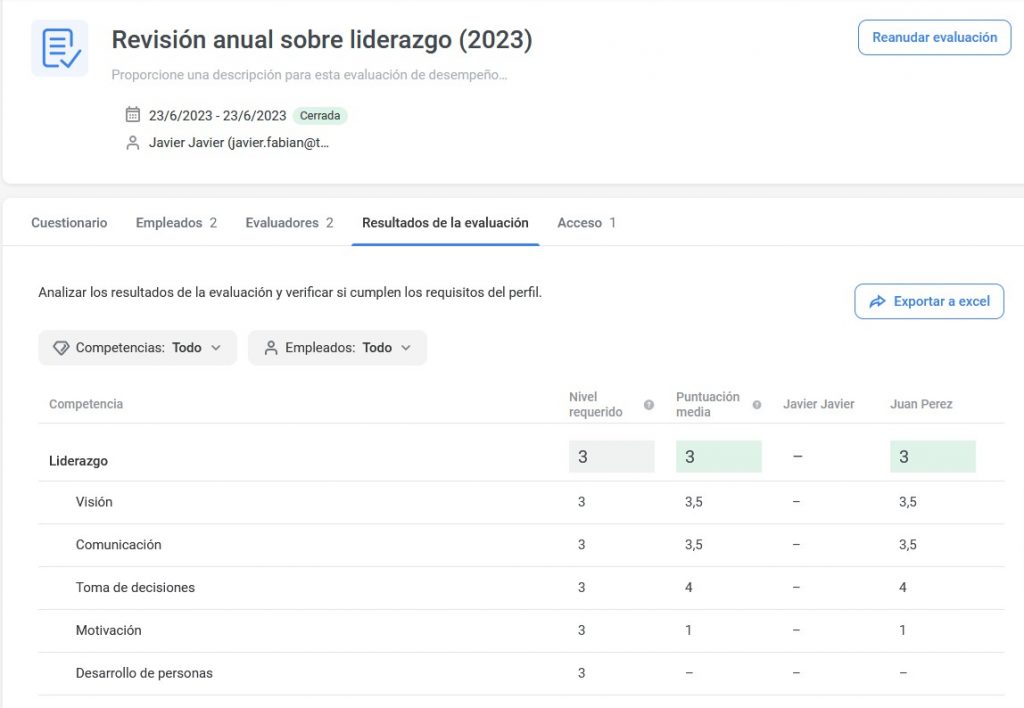Switch to the Evaluadores 2 tab
This screenshot has height=708, width=1024.
tap(289, 223)
